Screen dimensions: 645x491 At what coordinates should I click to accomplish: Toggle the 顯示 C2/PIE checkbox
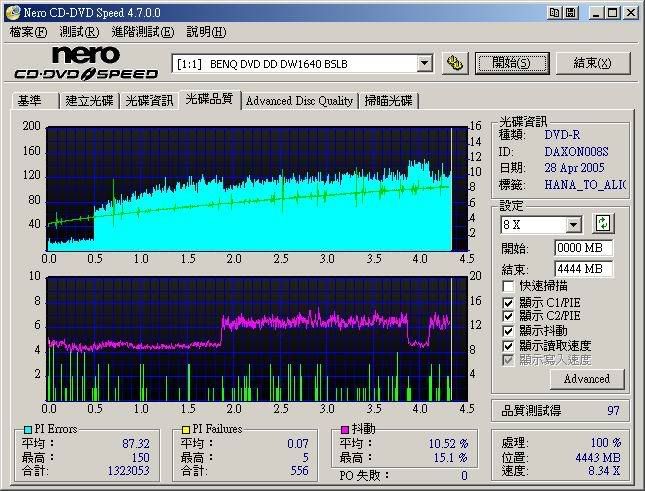click(508, 316)
